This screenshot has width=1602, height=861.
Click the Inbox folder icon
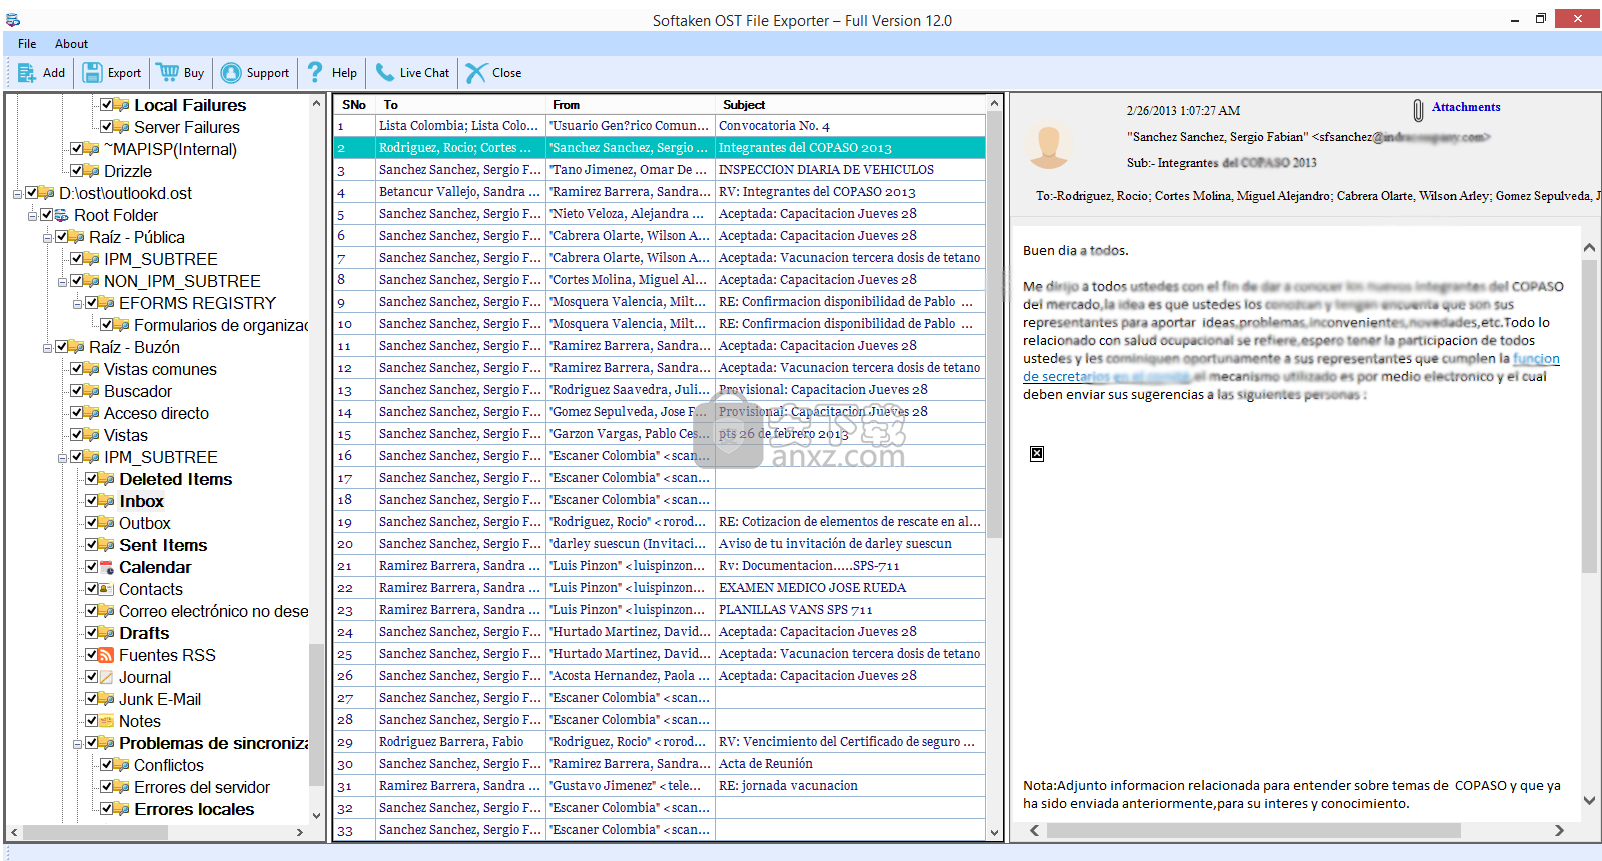[x=107, y=501]
